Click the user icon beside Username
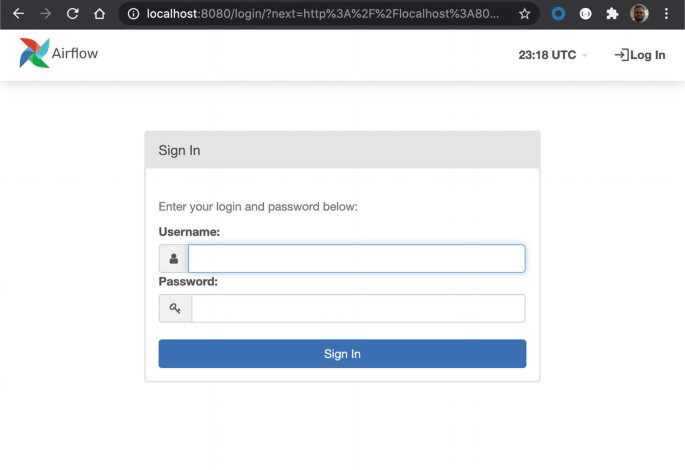Image resolution: width=685 pixels, height=470 pixels. coord(174,259)
